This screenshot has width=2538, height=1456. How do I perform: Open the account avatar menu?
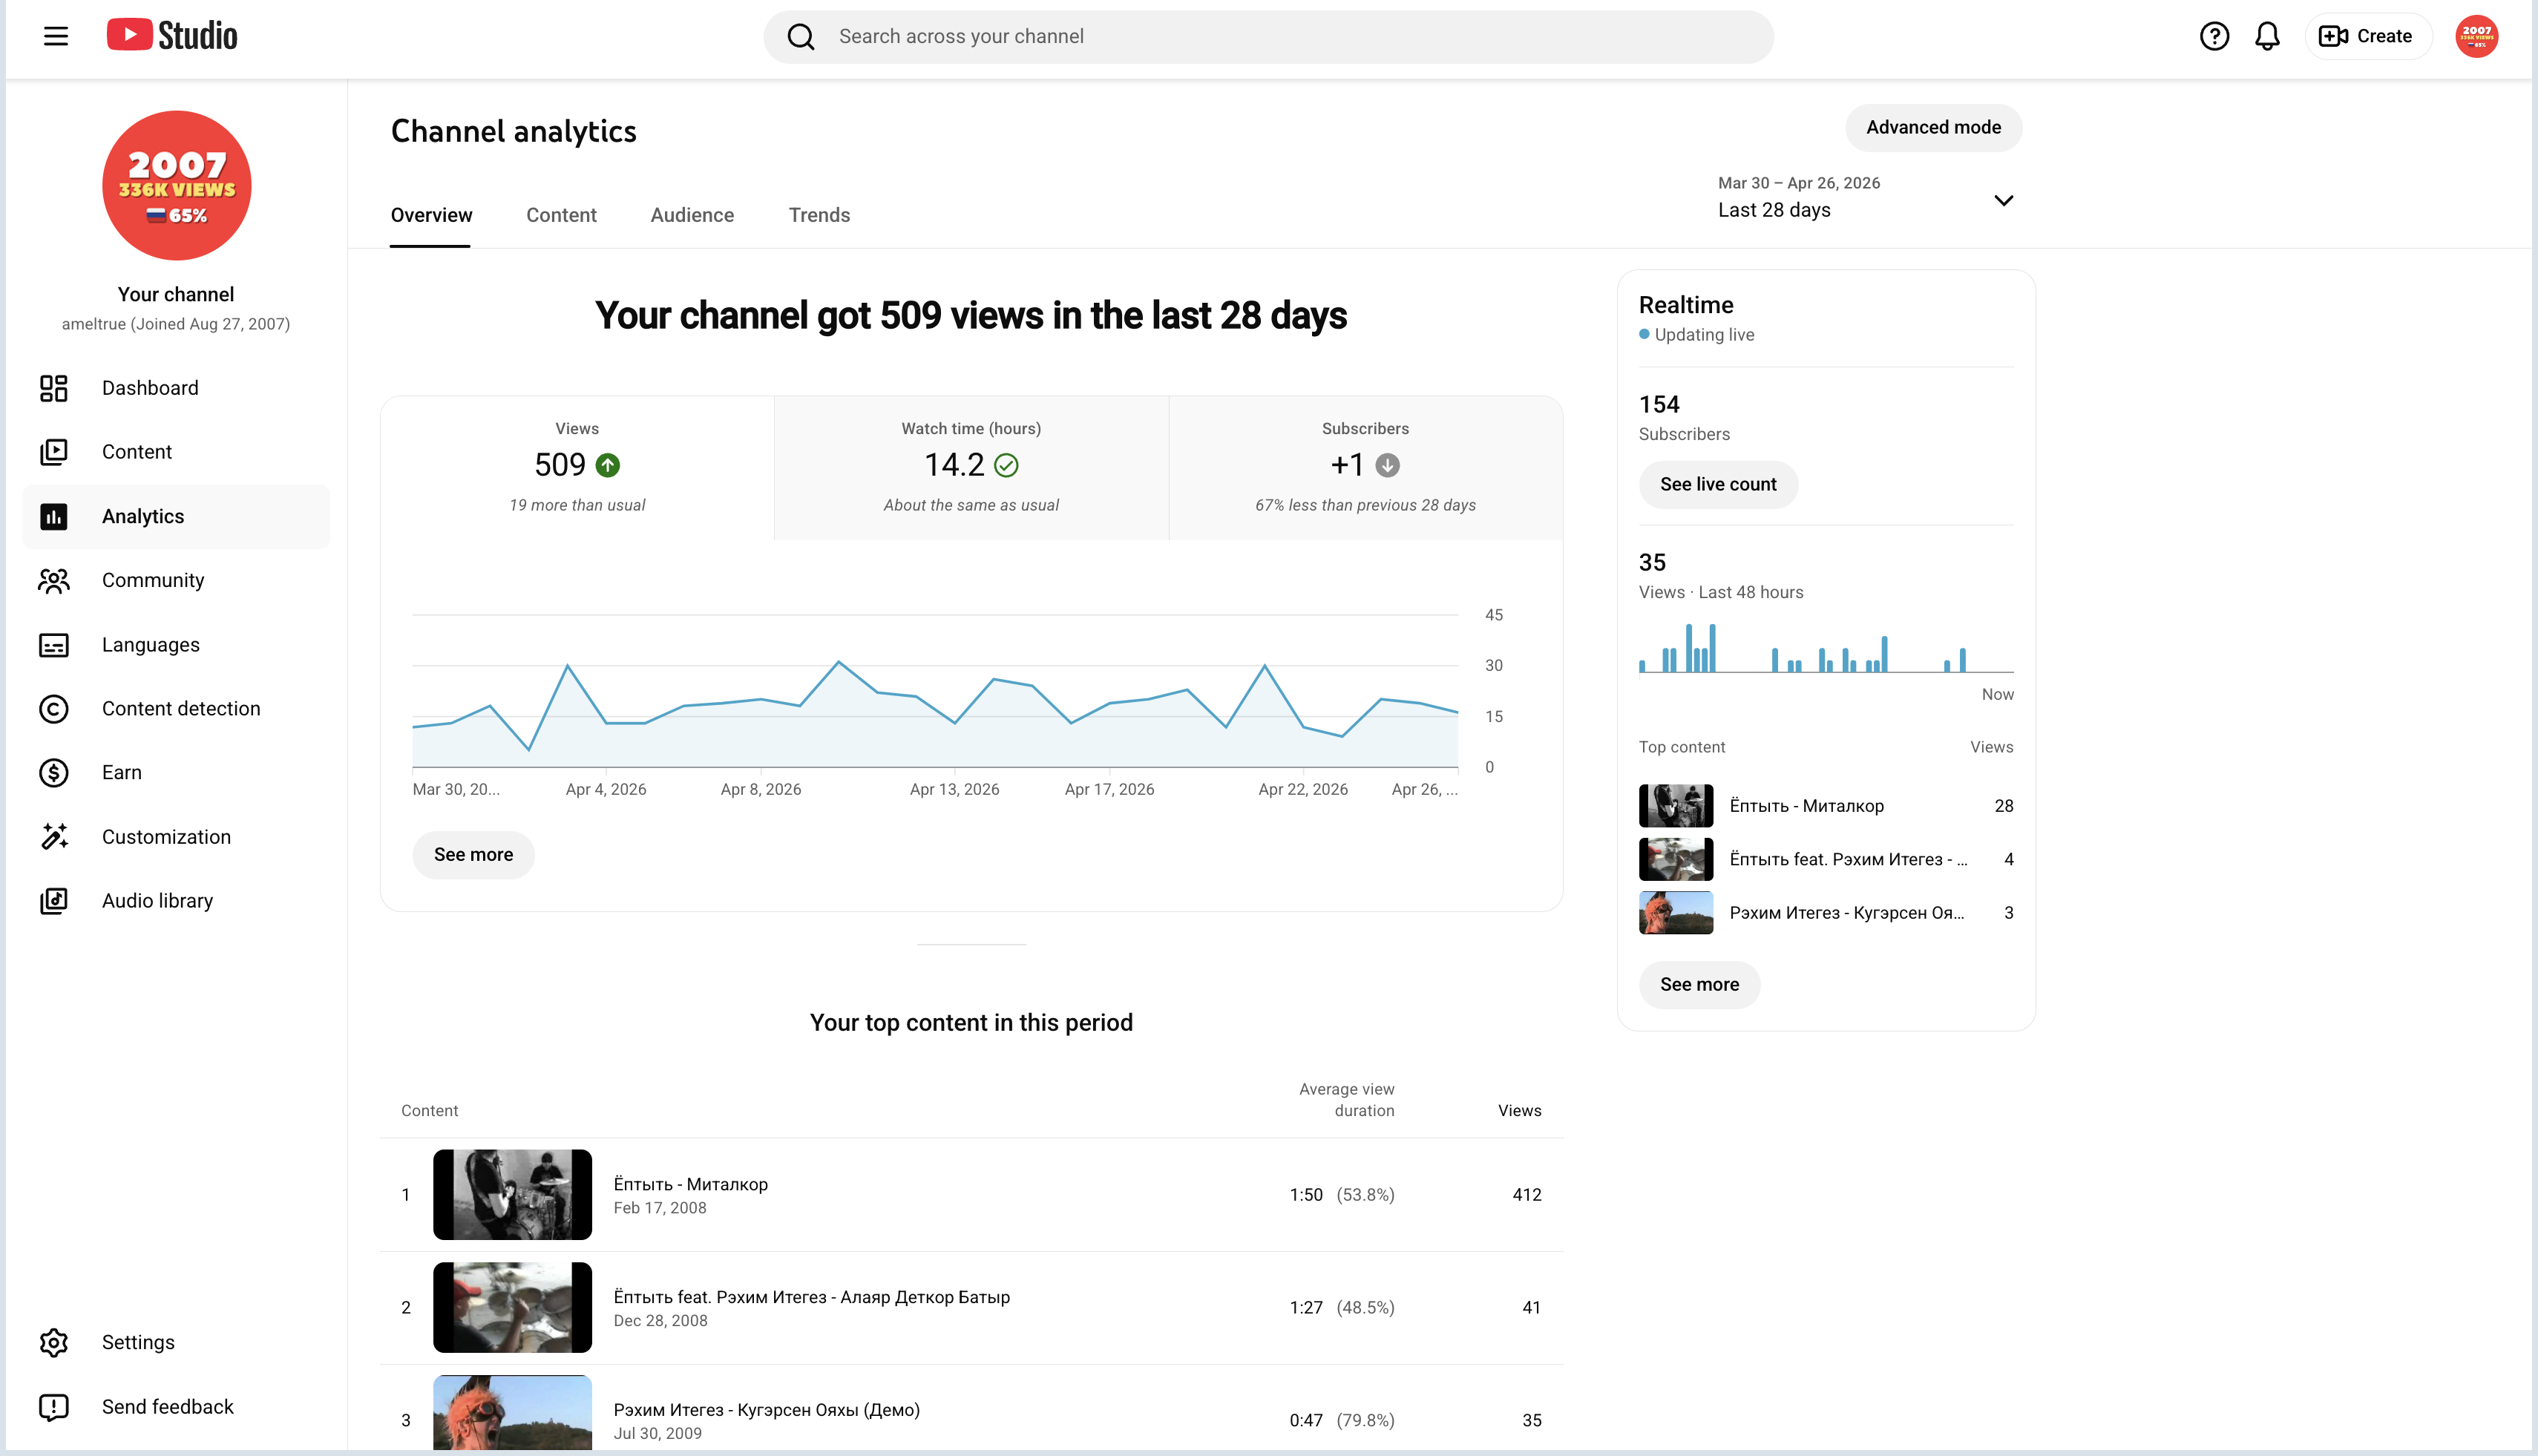[2477, 36]
